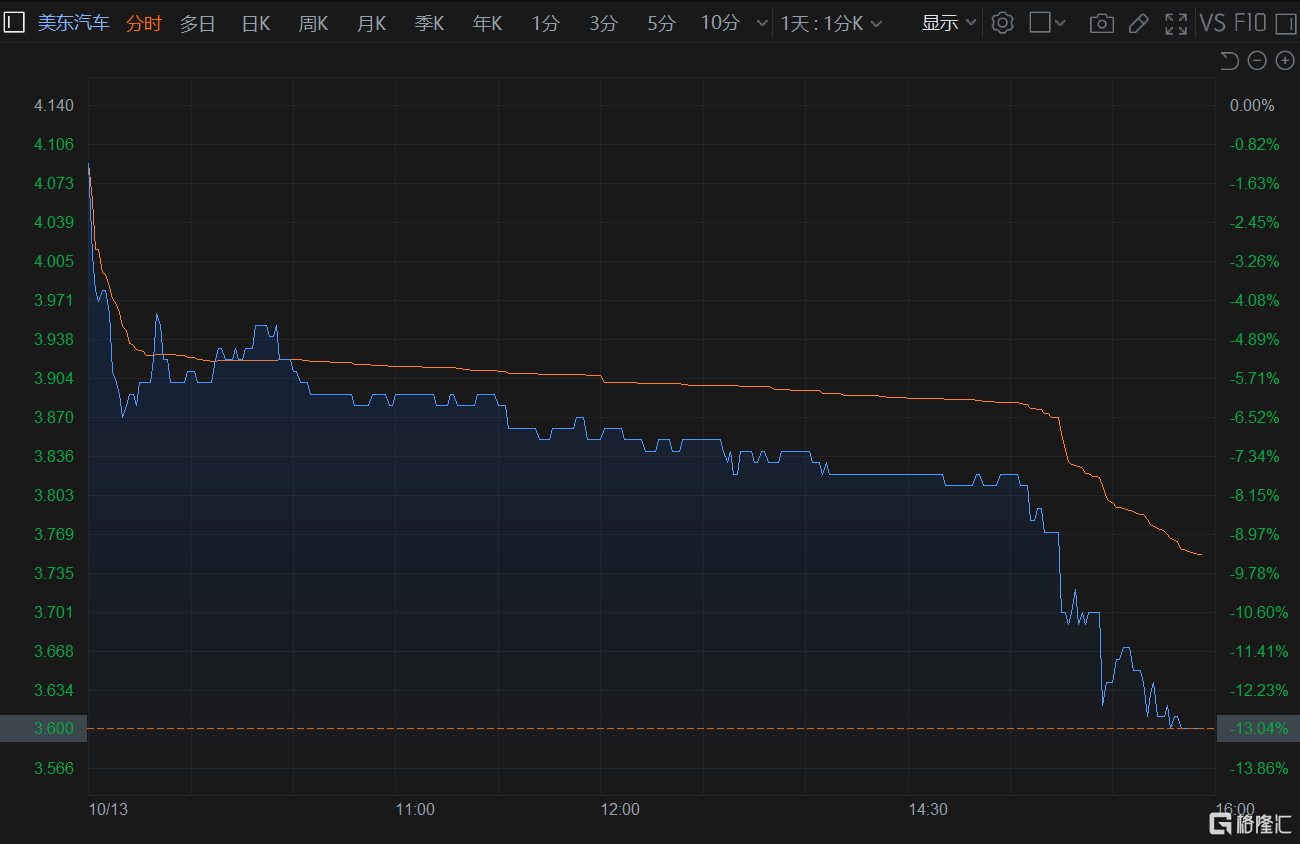Click the 3.566 price axis label
Screen dimensions: 1300x844
(54, 768)
